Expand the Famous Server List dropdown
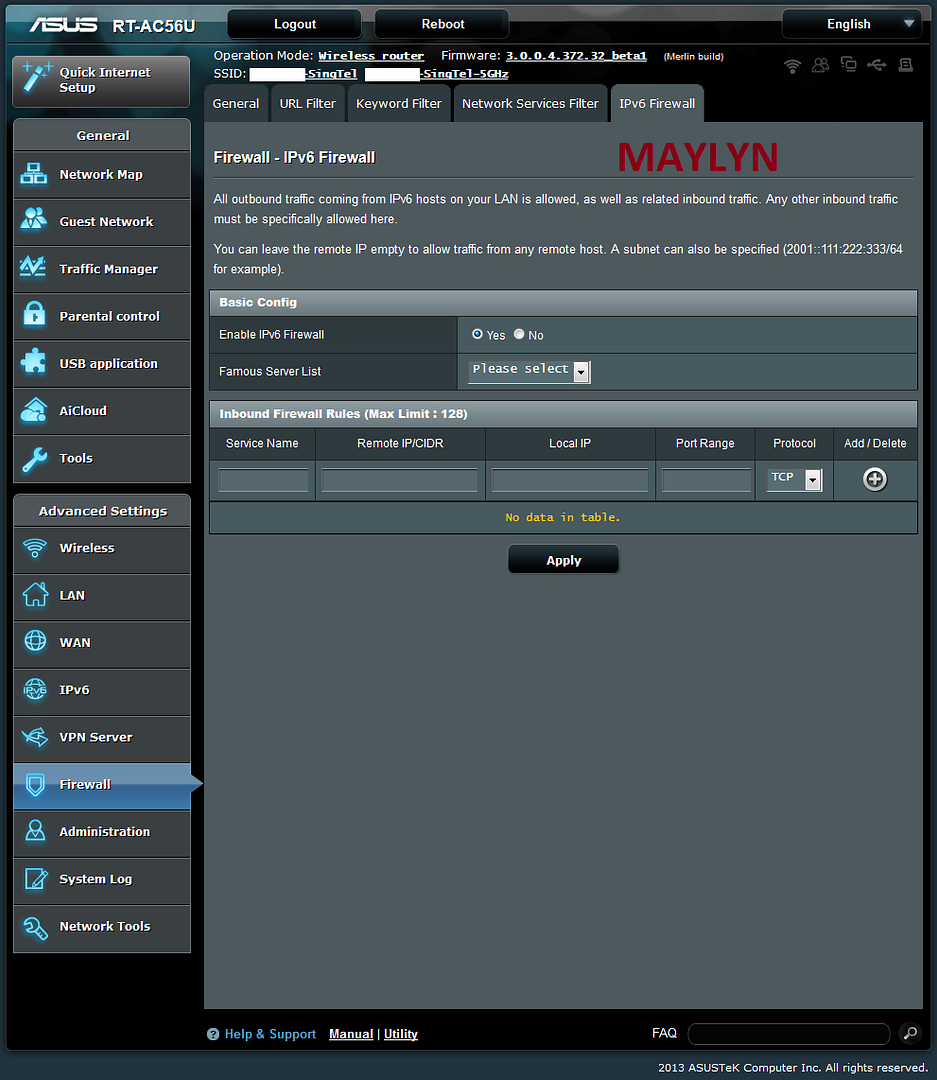The height and width of the screenshot is (1080, 937). click(x=530, y=371)
